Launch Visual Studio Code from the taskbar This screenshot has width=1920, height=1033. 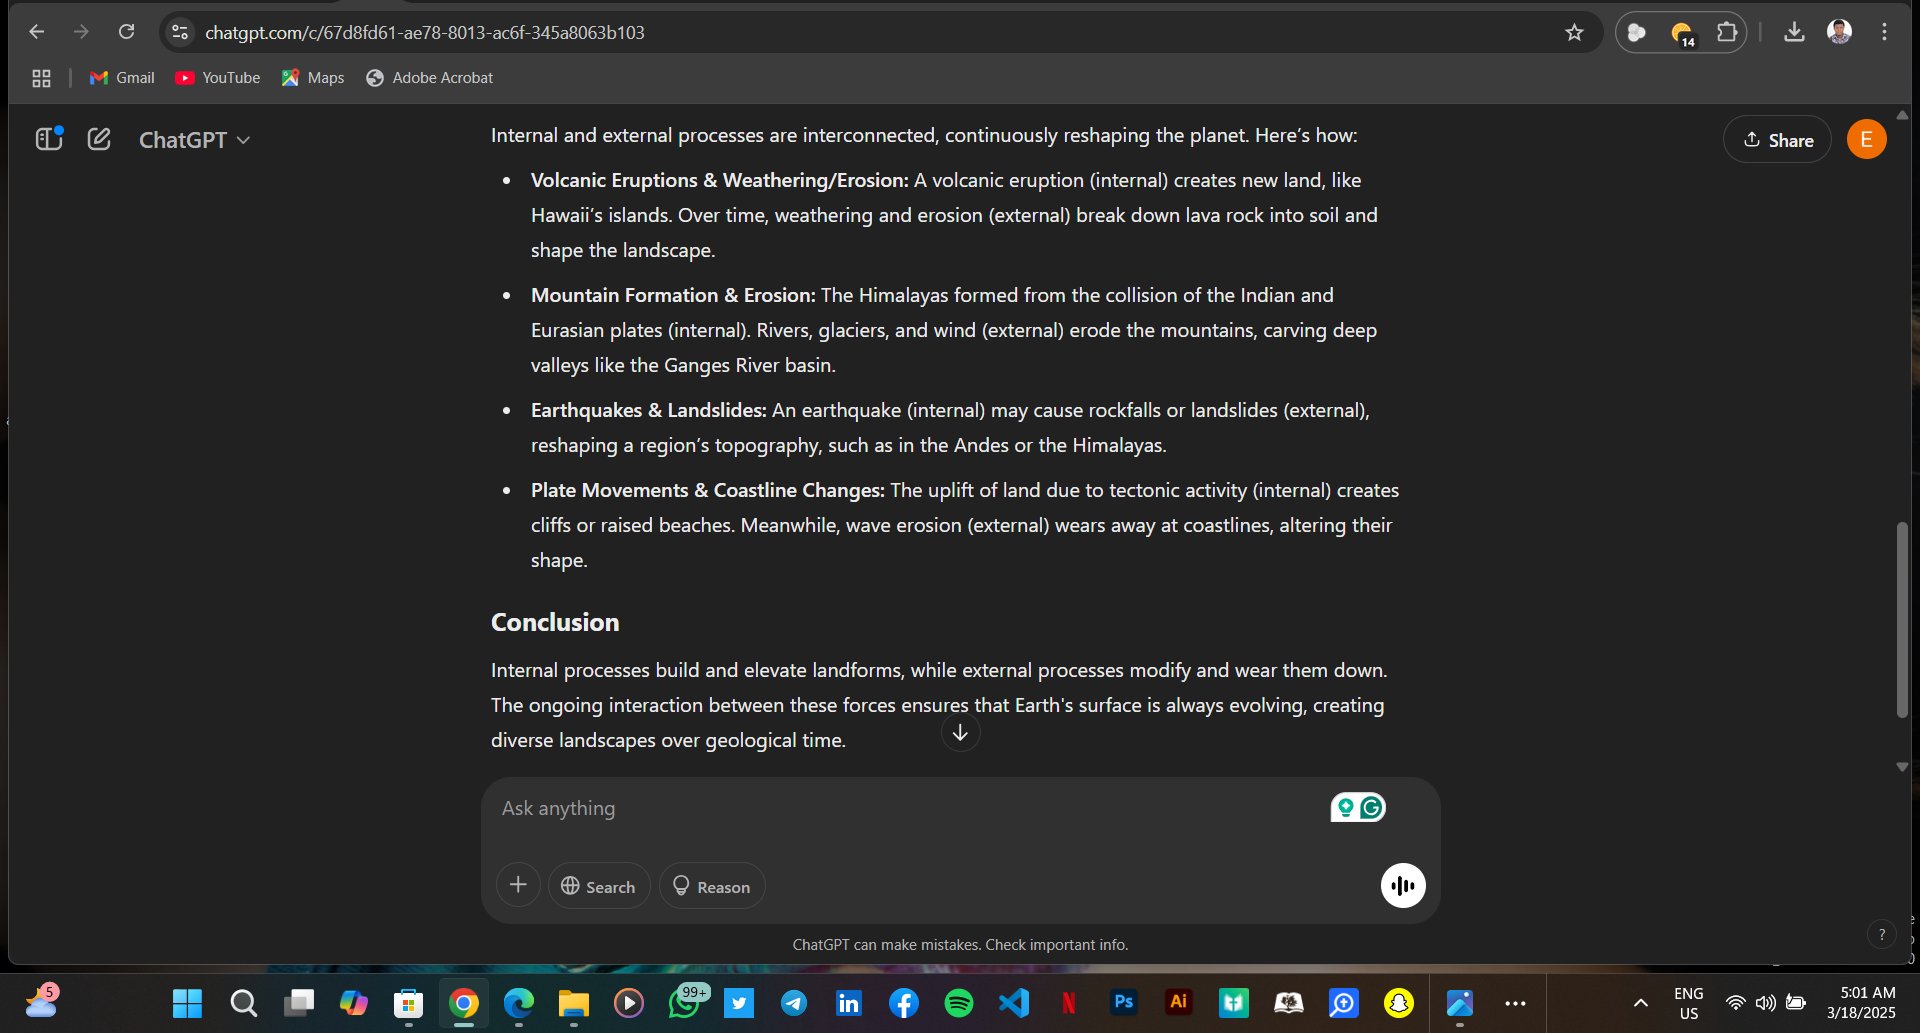pos(1014,1003)
